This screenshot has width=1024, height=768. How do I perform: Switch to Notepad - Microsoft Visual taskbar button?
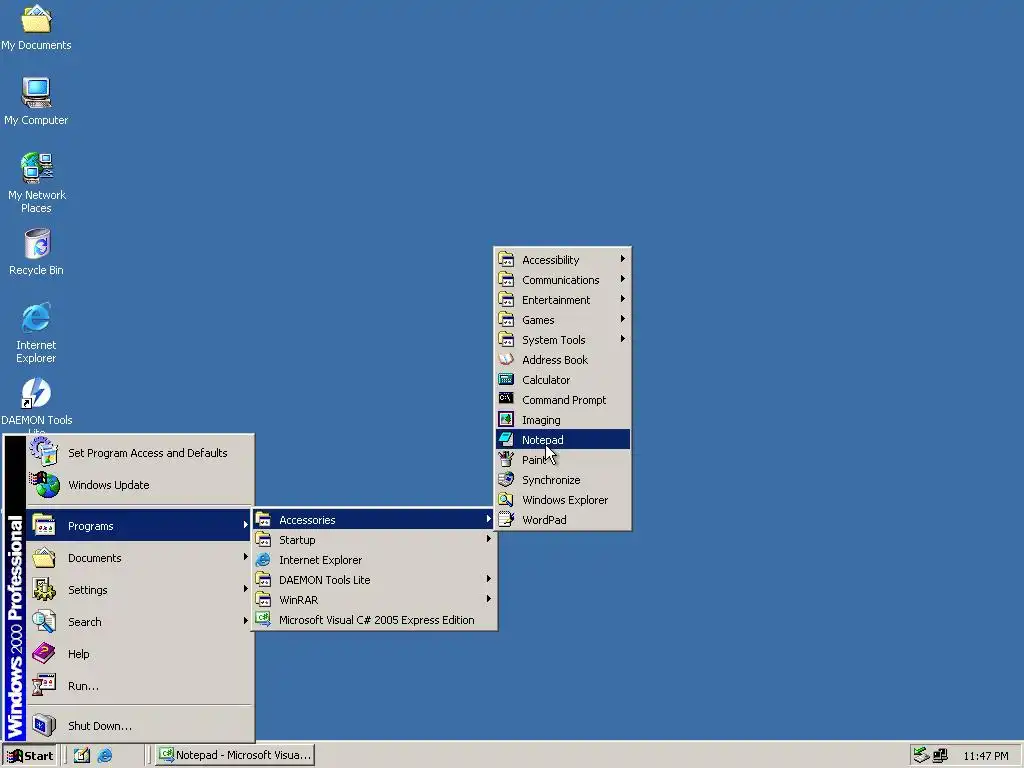point(234,755)
